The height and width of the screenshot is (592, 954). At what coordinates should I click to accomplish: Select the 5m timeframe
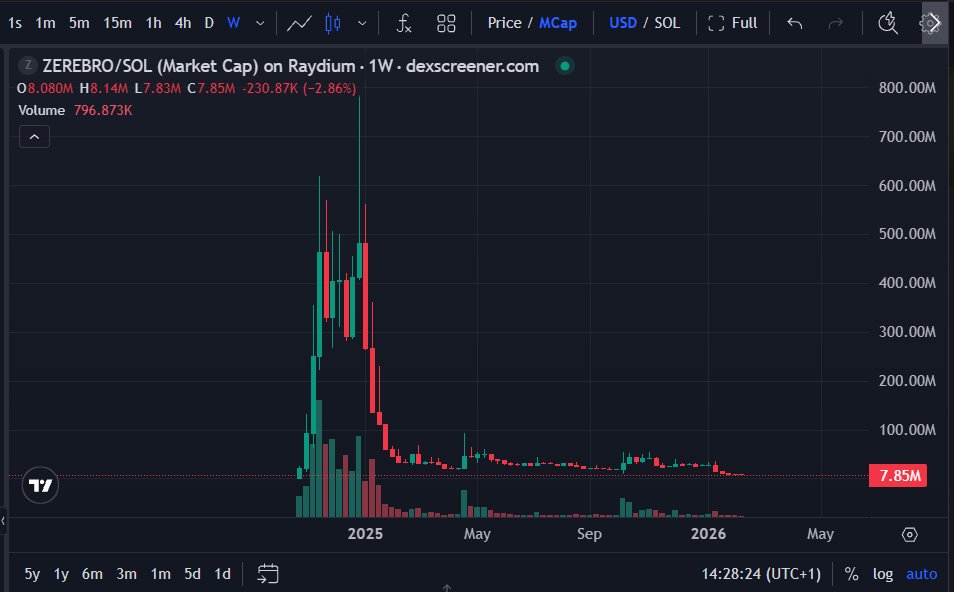click(x=79, y=23)
